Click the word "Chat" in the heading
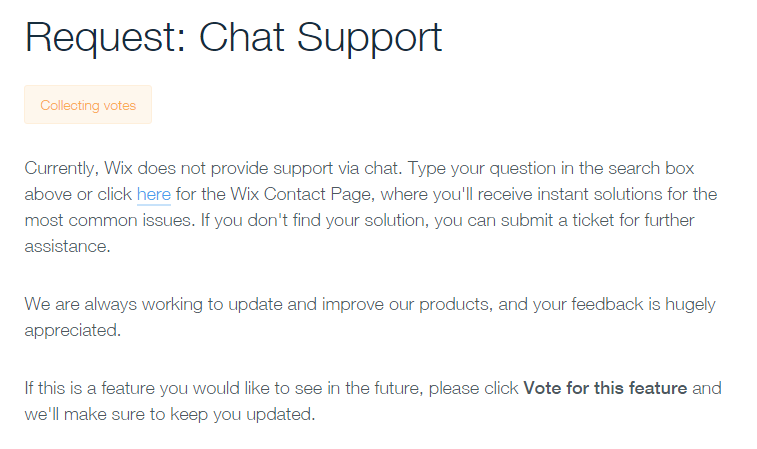This screenshot has width=757, height=449. (241, 37)
